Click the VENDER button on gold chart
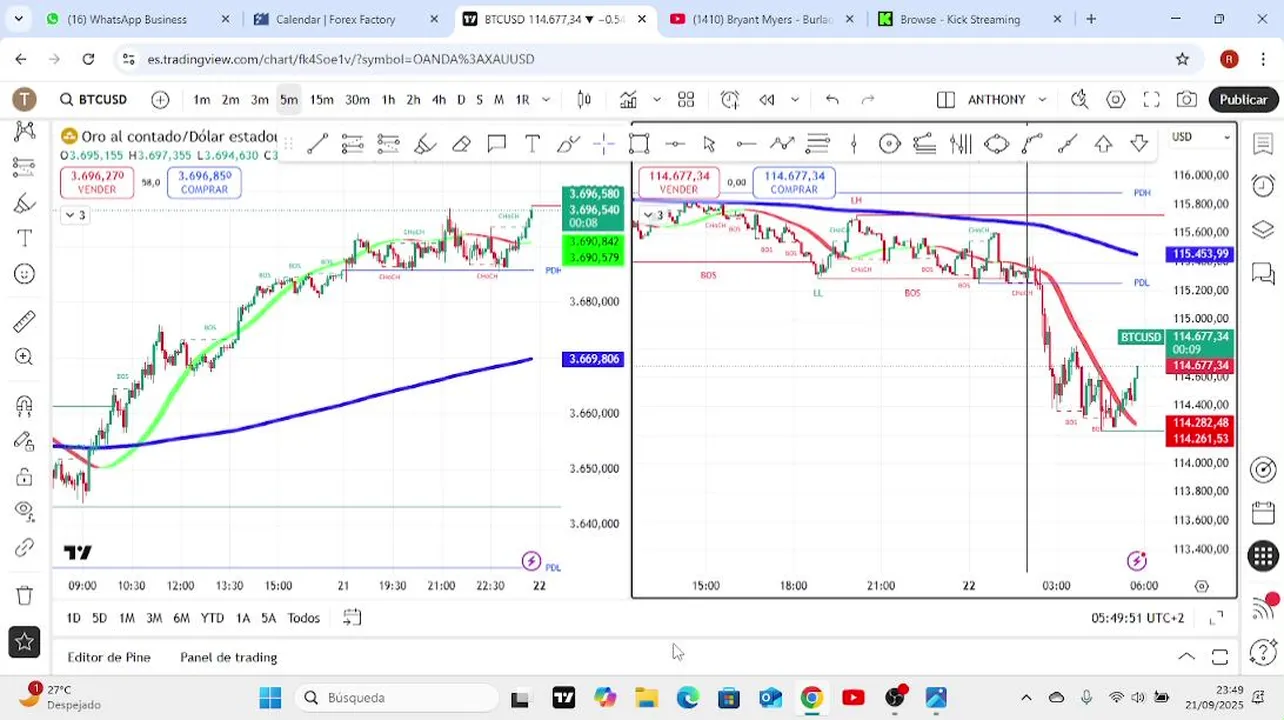This screenshot has width=1284, height=720. tap(97, 182)
